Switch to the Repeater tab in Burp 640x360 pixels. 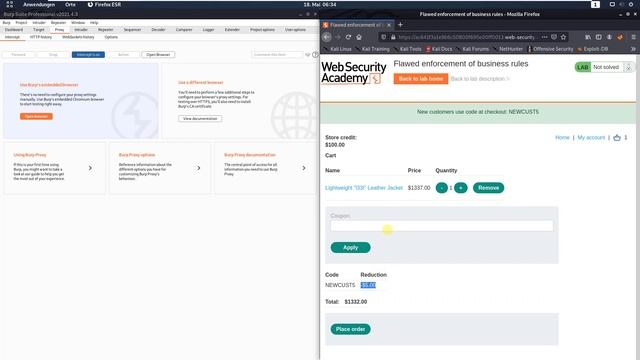106,30
